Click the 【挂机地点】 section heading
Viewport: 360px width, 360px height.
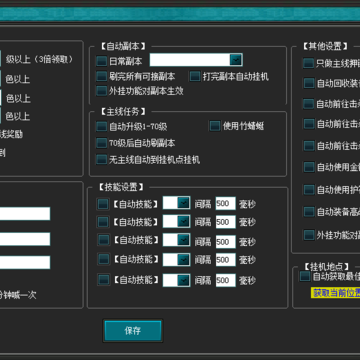(x=327, y=267)
